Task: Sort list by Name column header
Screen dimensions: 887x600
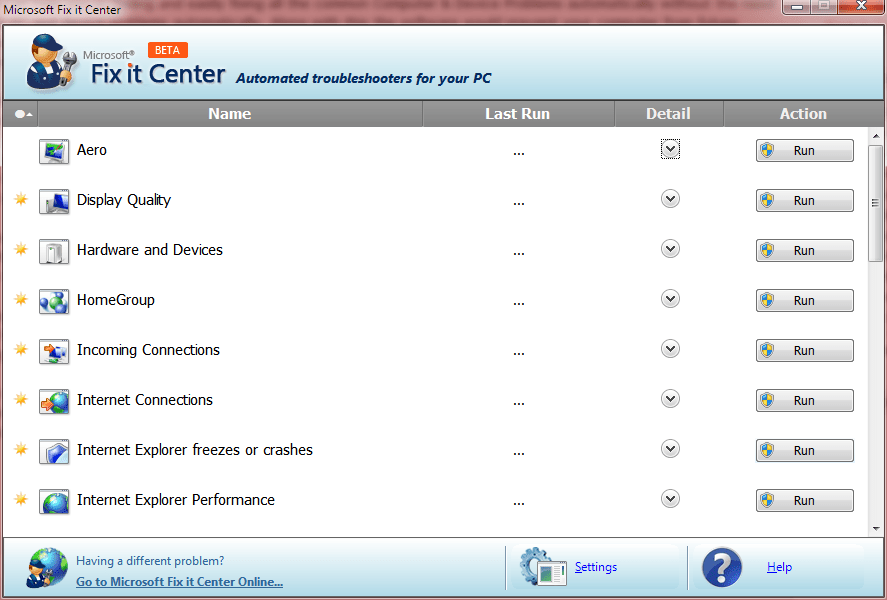Action: [x=230, y=114]
